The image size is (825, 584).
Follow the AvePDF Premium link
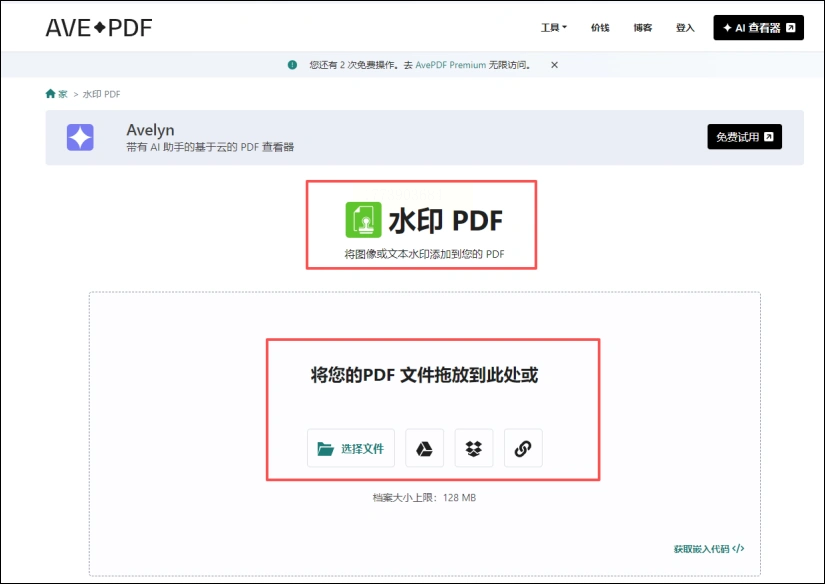(450, 65)
